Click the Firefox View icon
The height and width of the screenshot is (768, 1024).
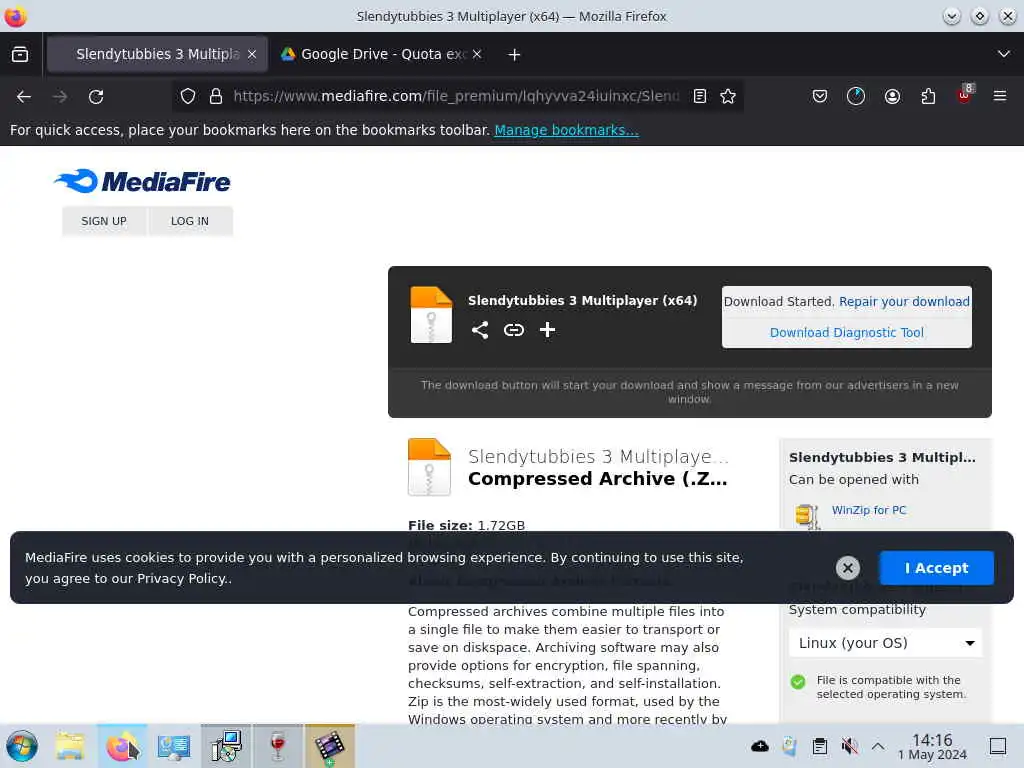(x=20, y=54)
